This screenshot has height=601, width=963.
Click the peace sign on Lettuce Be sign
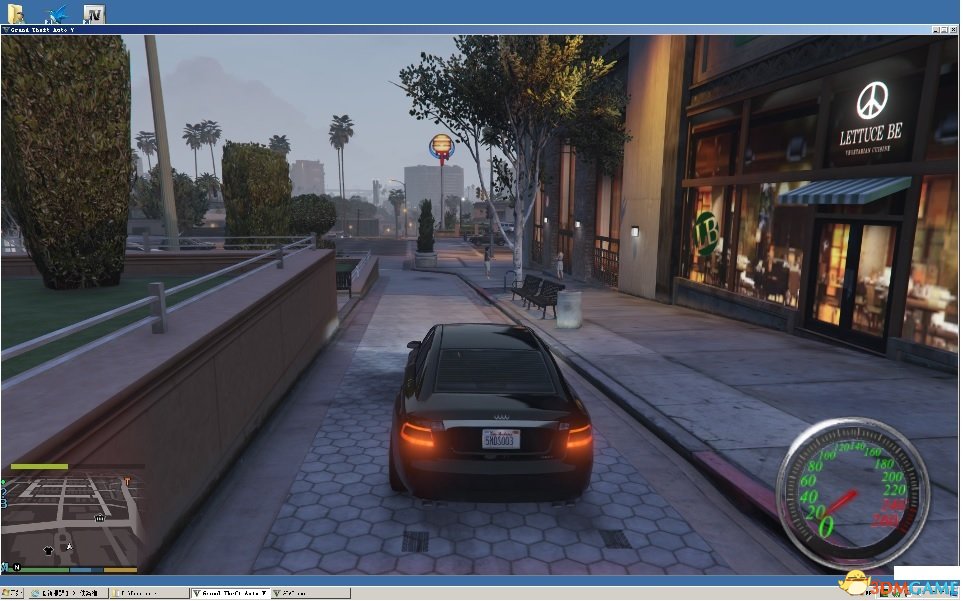(x=872, y=100)
